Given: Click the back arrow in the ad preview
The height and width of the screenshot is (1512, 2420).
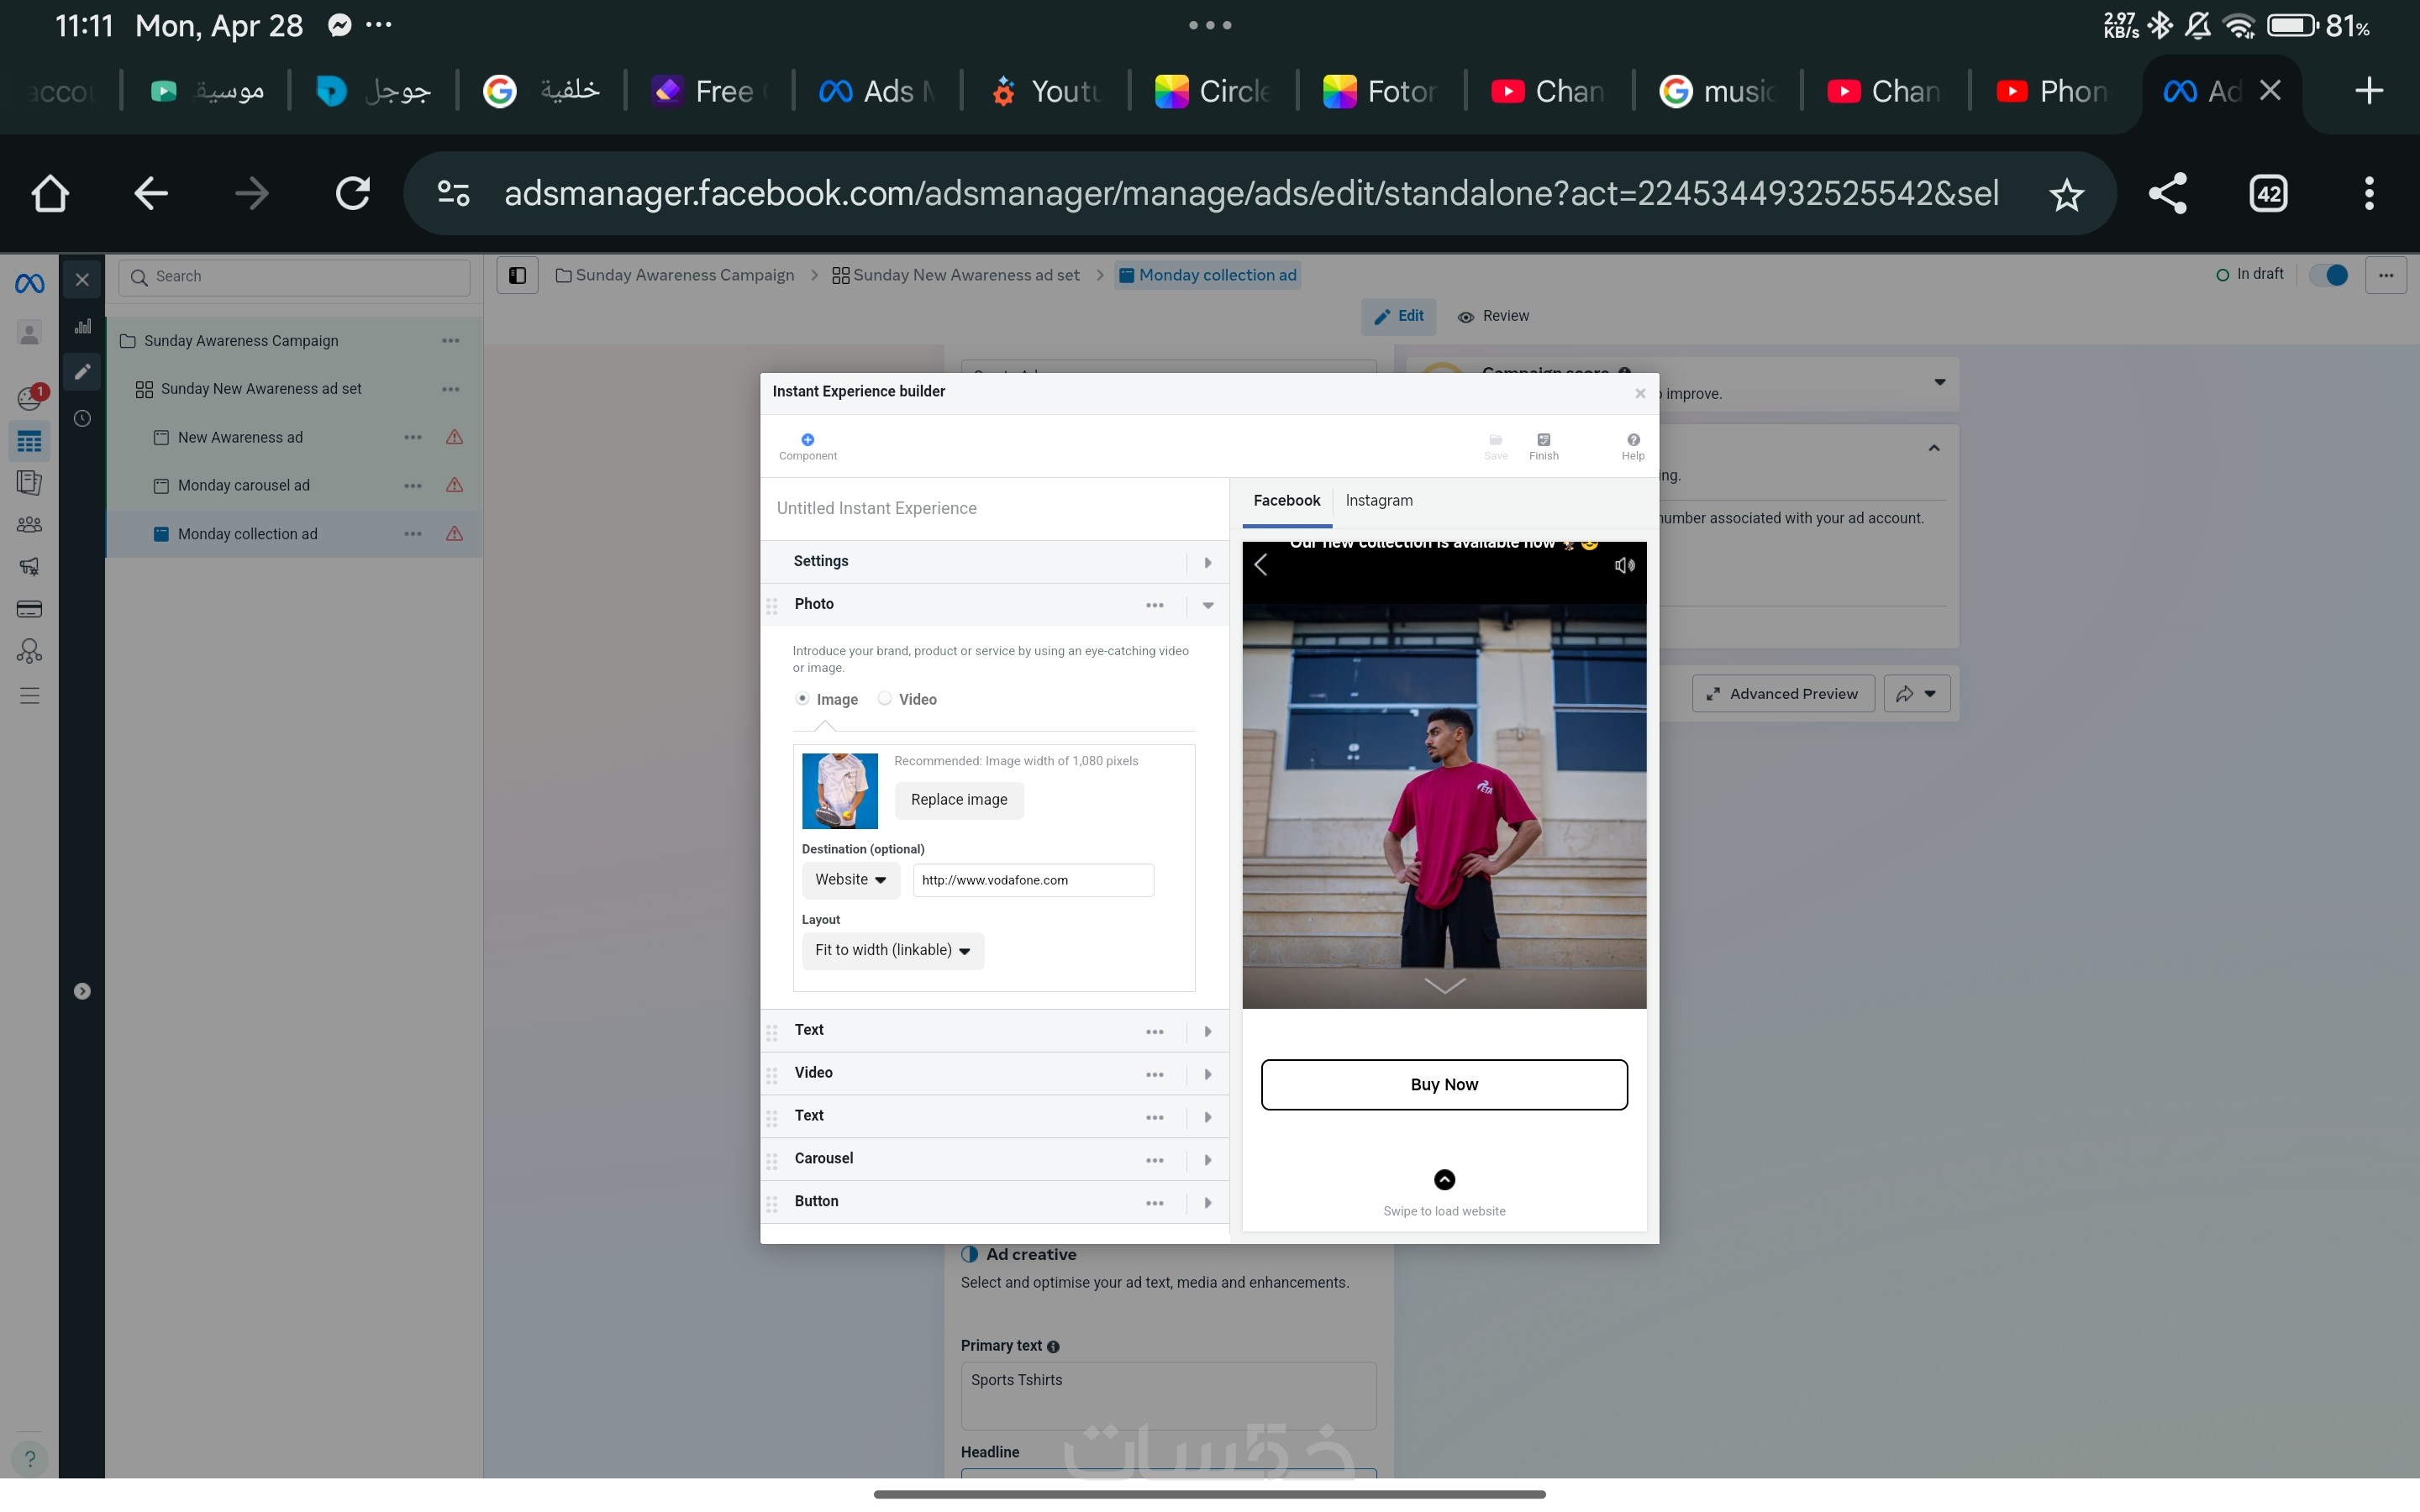Looking at the screenshot, I should pyautogui.click(x=1261, y=565).
